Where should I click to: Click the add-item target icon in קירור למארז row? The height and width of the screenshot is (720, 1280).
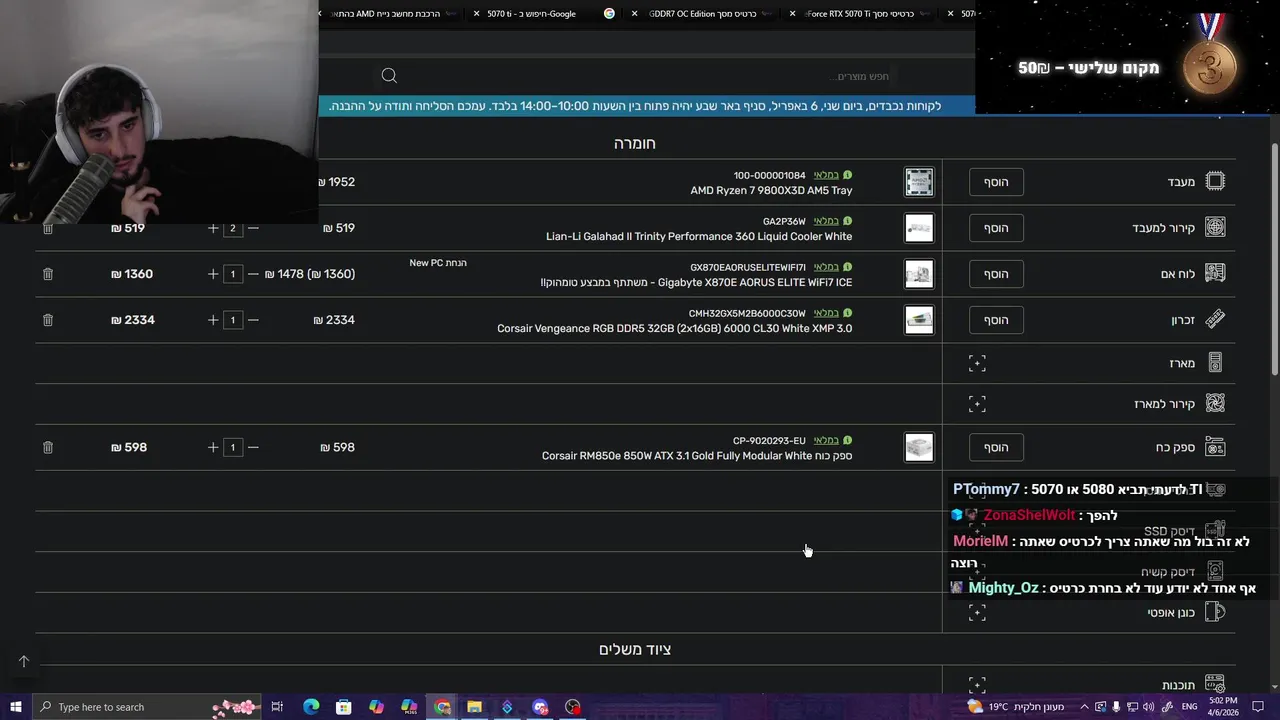point(977,404)
